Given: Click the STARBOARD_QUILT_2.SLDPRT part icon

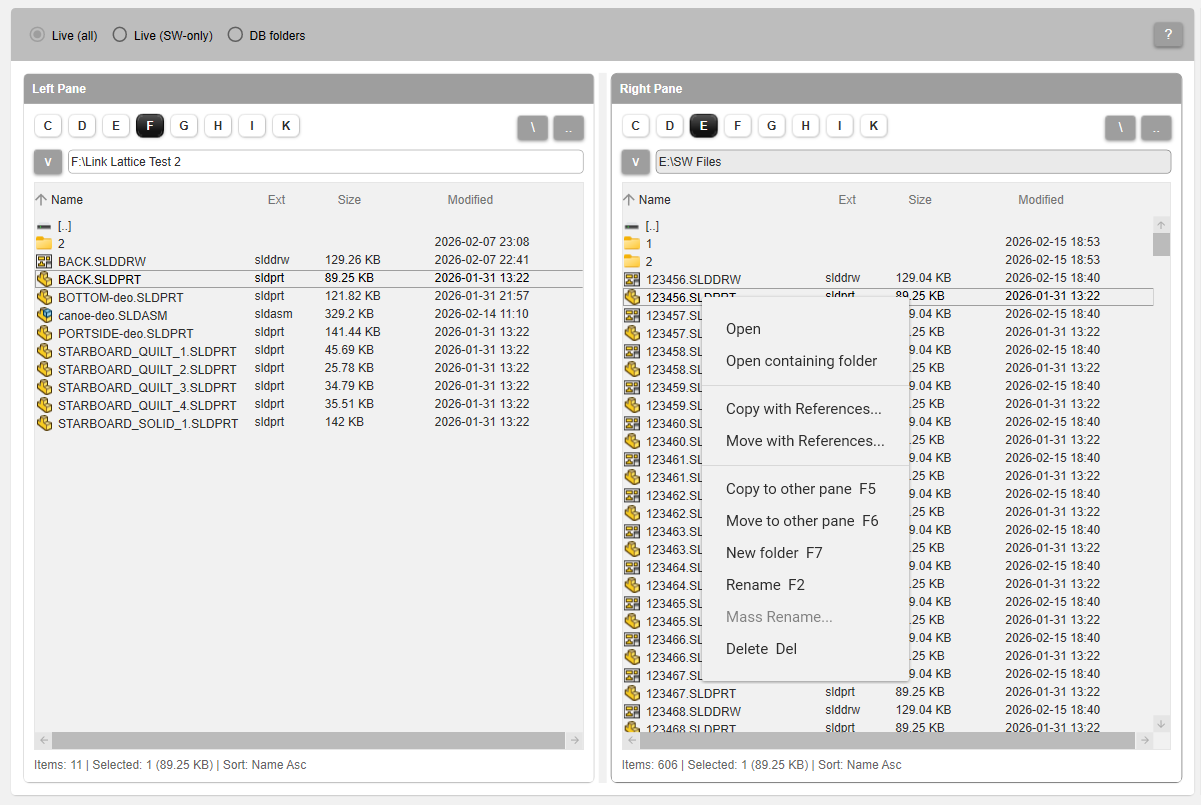Looking at the screenshot, I should pos(44,369).
